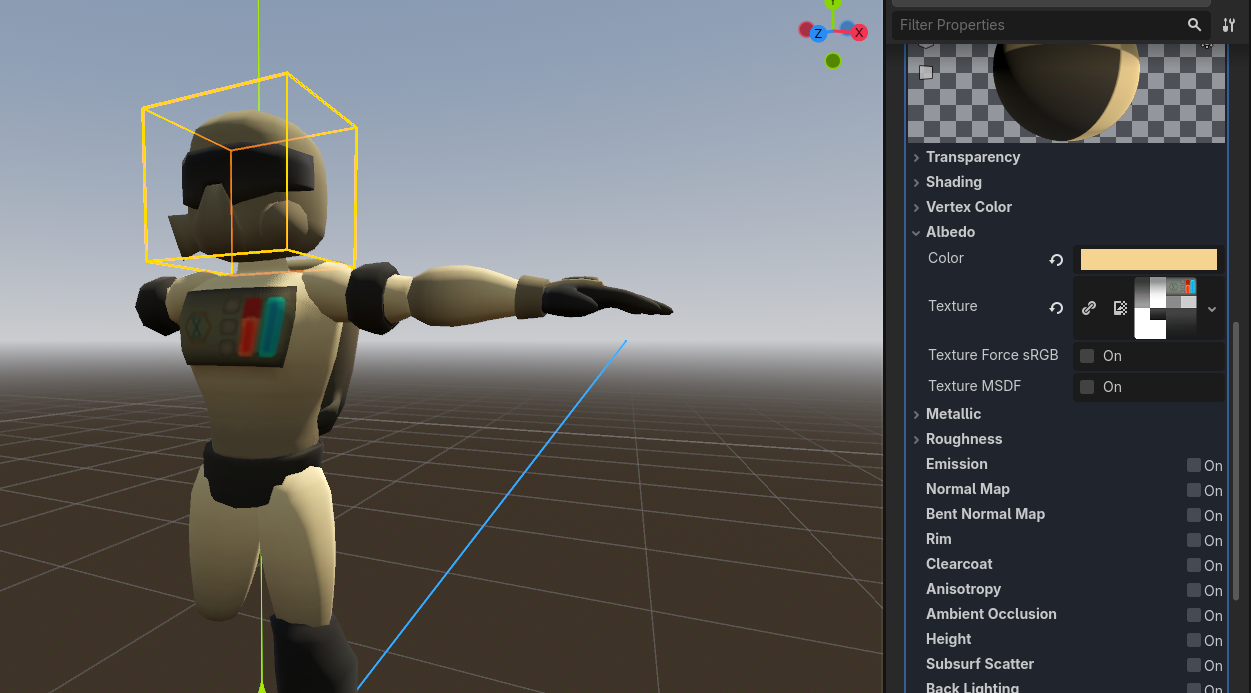Click the red X axis gizmo handle
Screen dimensions: 1251x693
(x=858, y=33)
